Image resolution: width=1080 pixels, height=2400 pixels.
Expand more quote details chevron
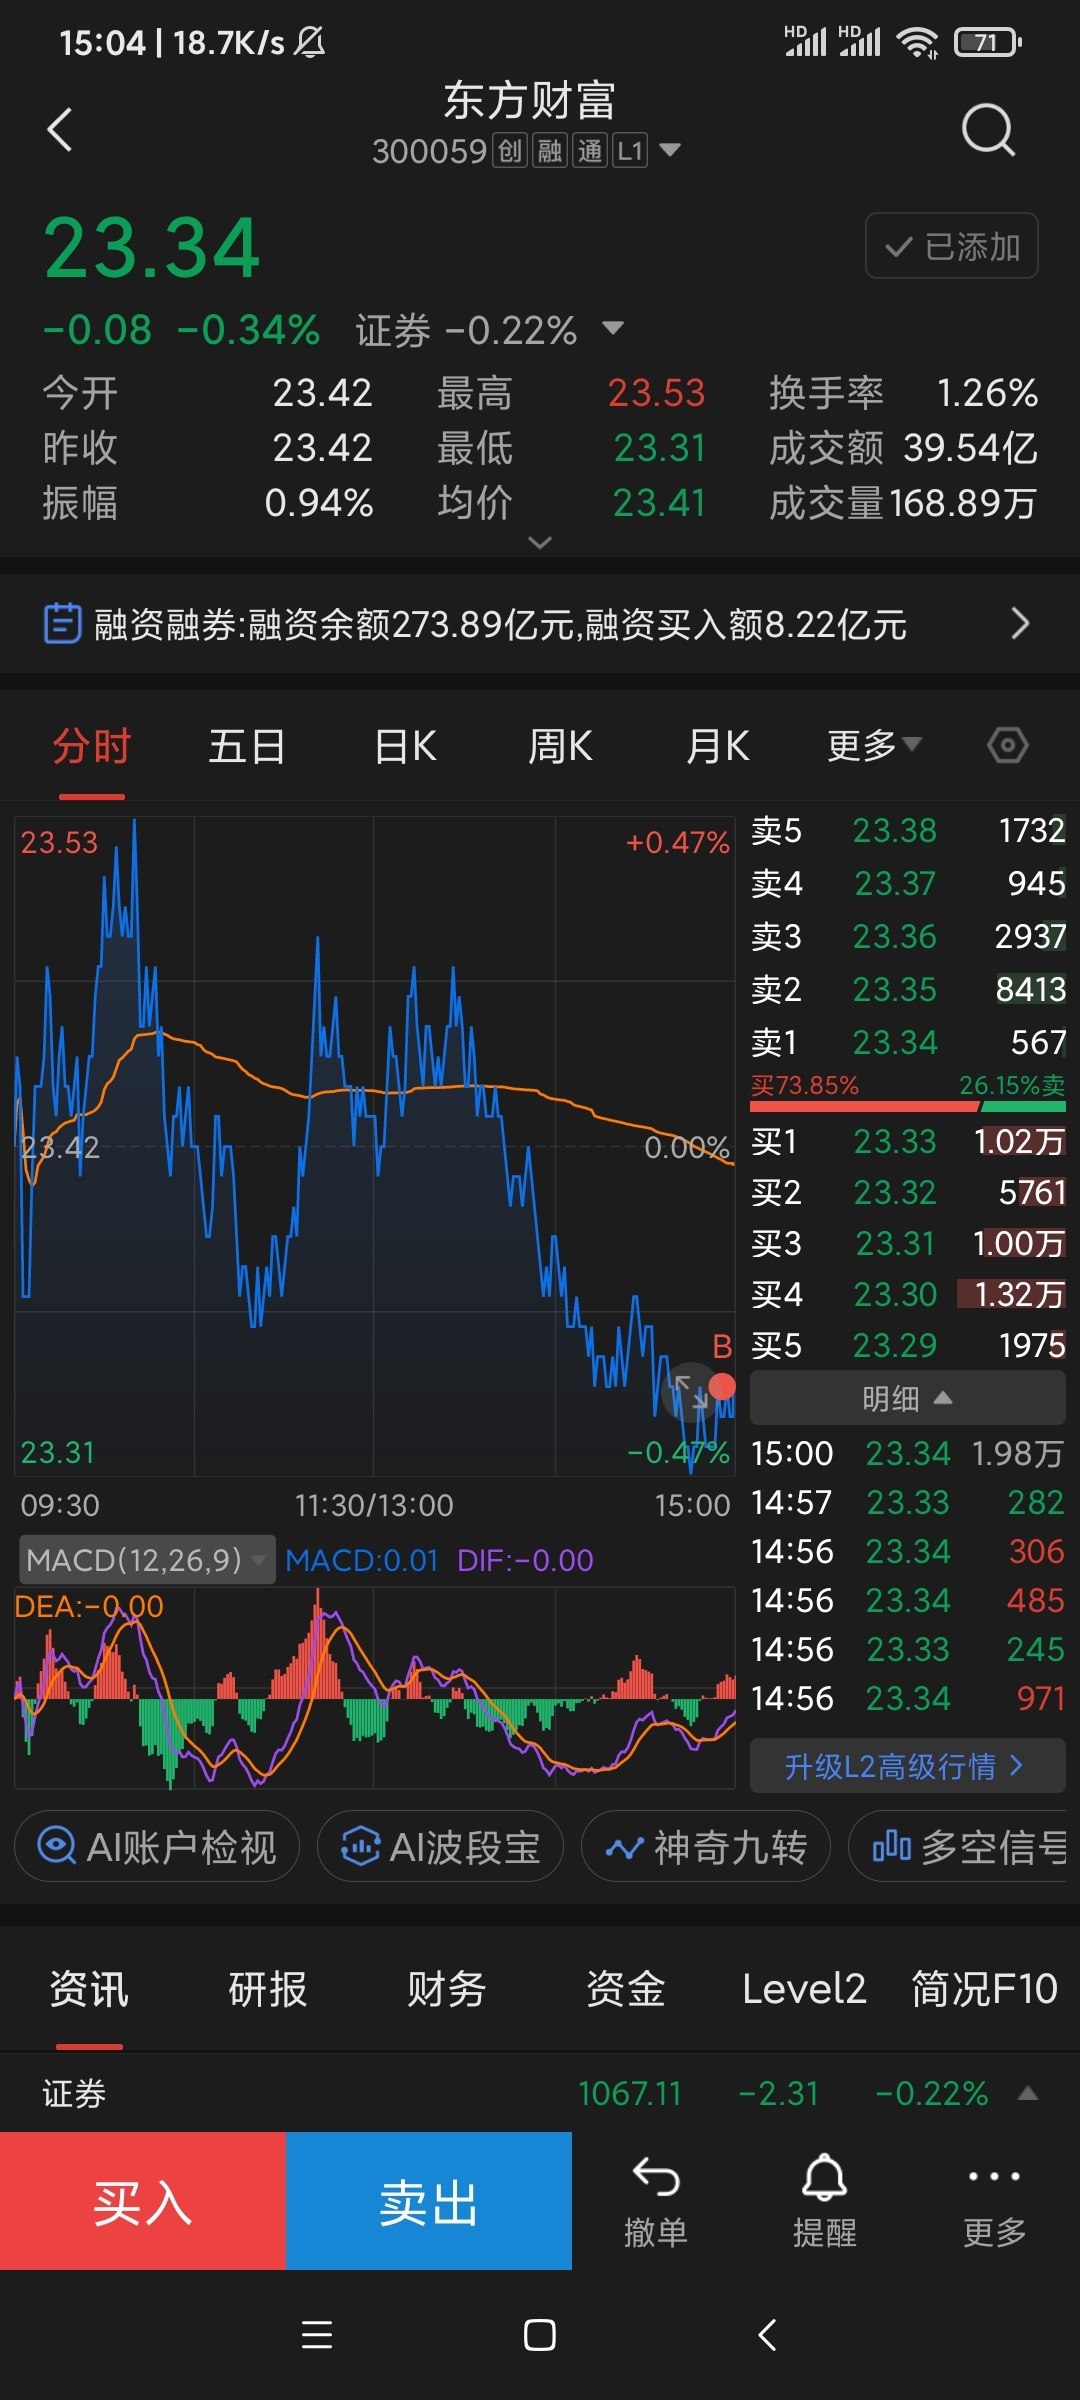coord(540,543)
